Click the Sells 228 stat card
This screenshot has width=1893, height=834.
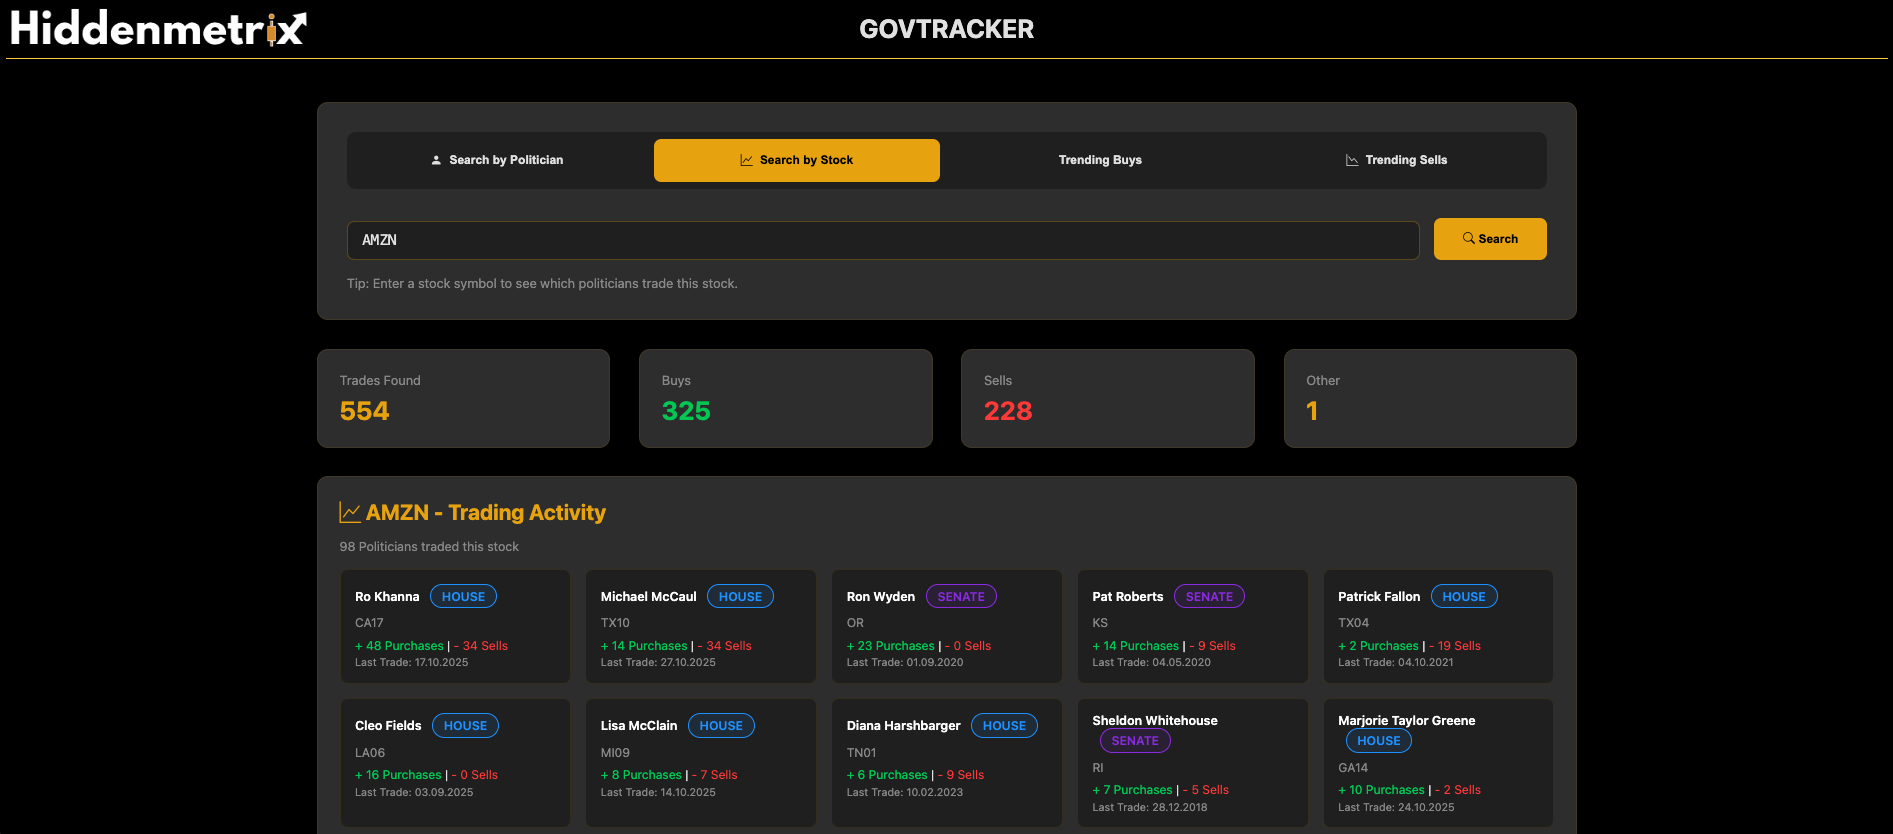[x=1108, y=398]
